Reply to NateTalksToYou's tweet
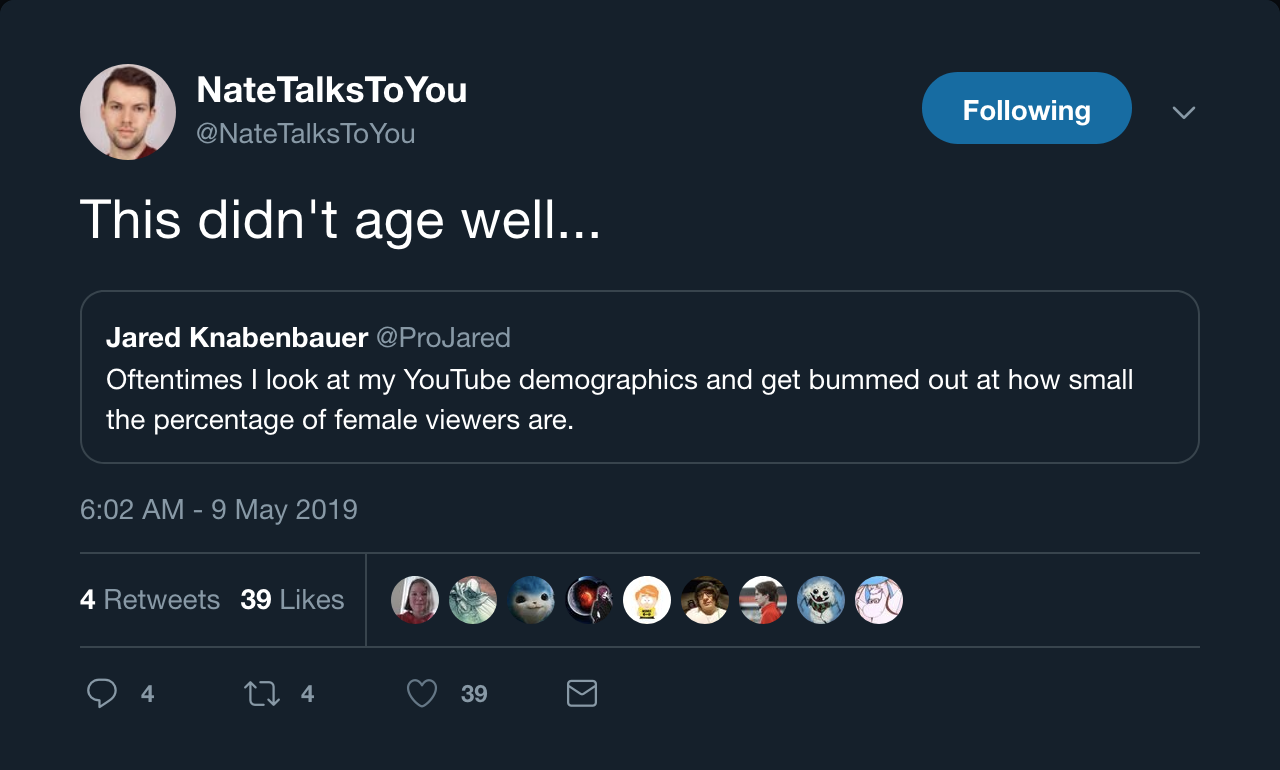The width and height of the screenshot is (1280, 770). [101, 693]
